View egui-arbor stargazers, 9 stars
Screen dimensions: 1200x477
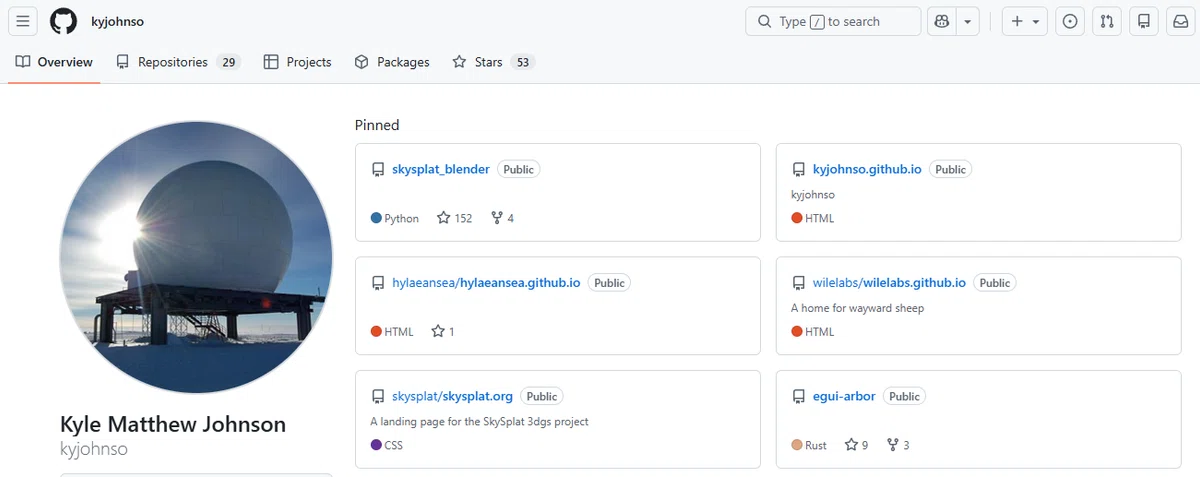coord(856,445)
